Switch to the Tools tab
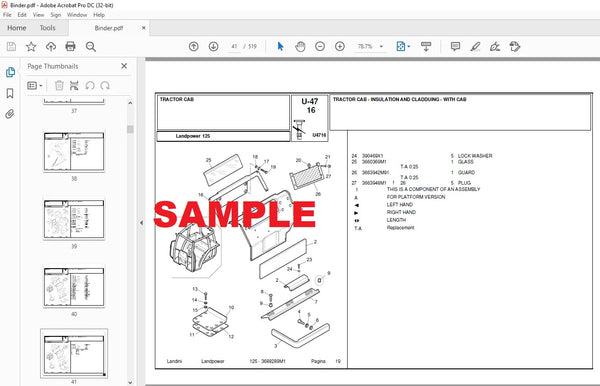 [x=47, y=28]
